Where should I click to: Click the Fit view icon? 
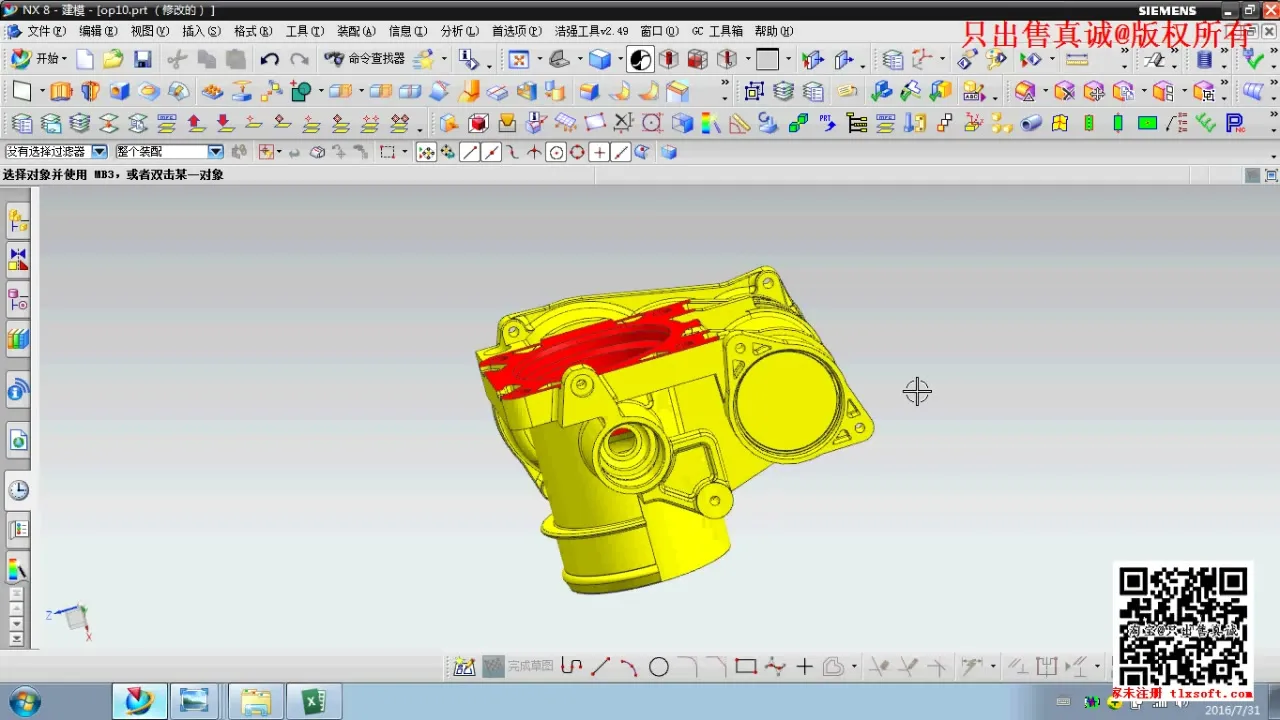coord(518,59)
